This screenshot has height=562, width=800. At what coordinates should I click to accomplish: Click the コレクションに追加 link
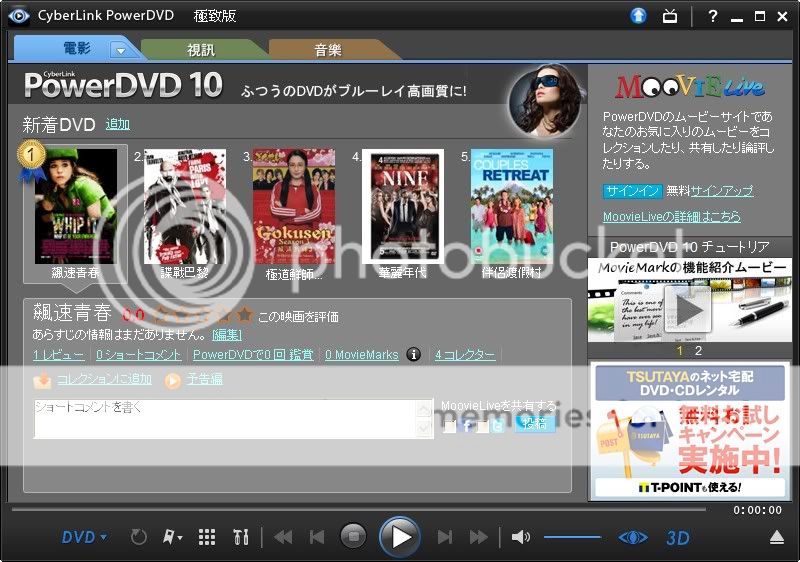[x=104, y=379]
